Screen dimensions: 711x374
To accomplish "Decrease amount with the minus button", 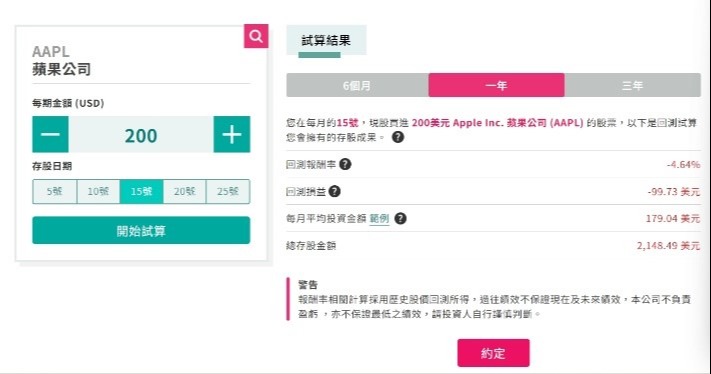I will tap(50, 134).
